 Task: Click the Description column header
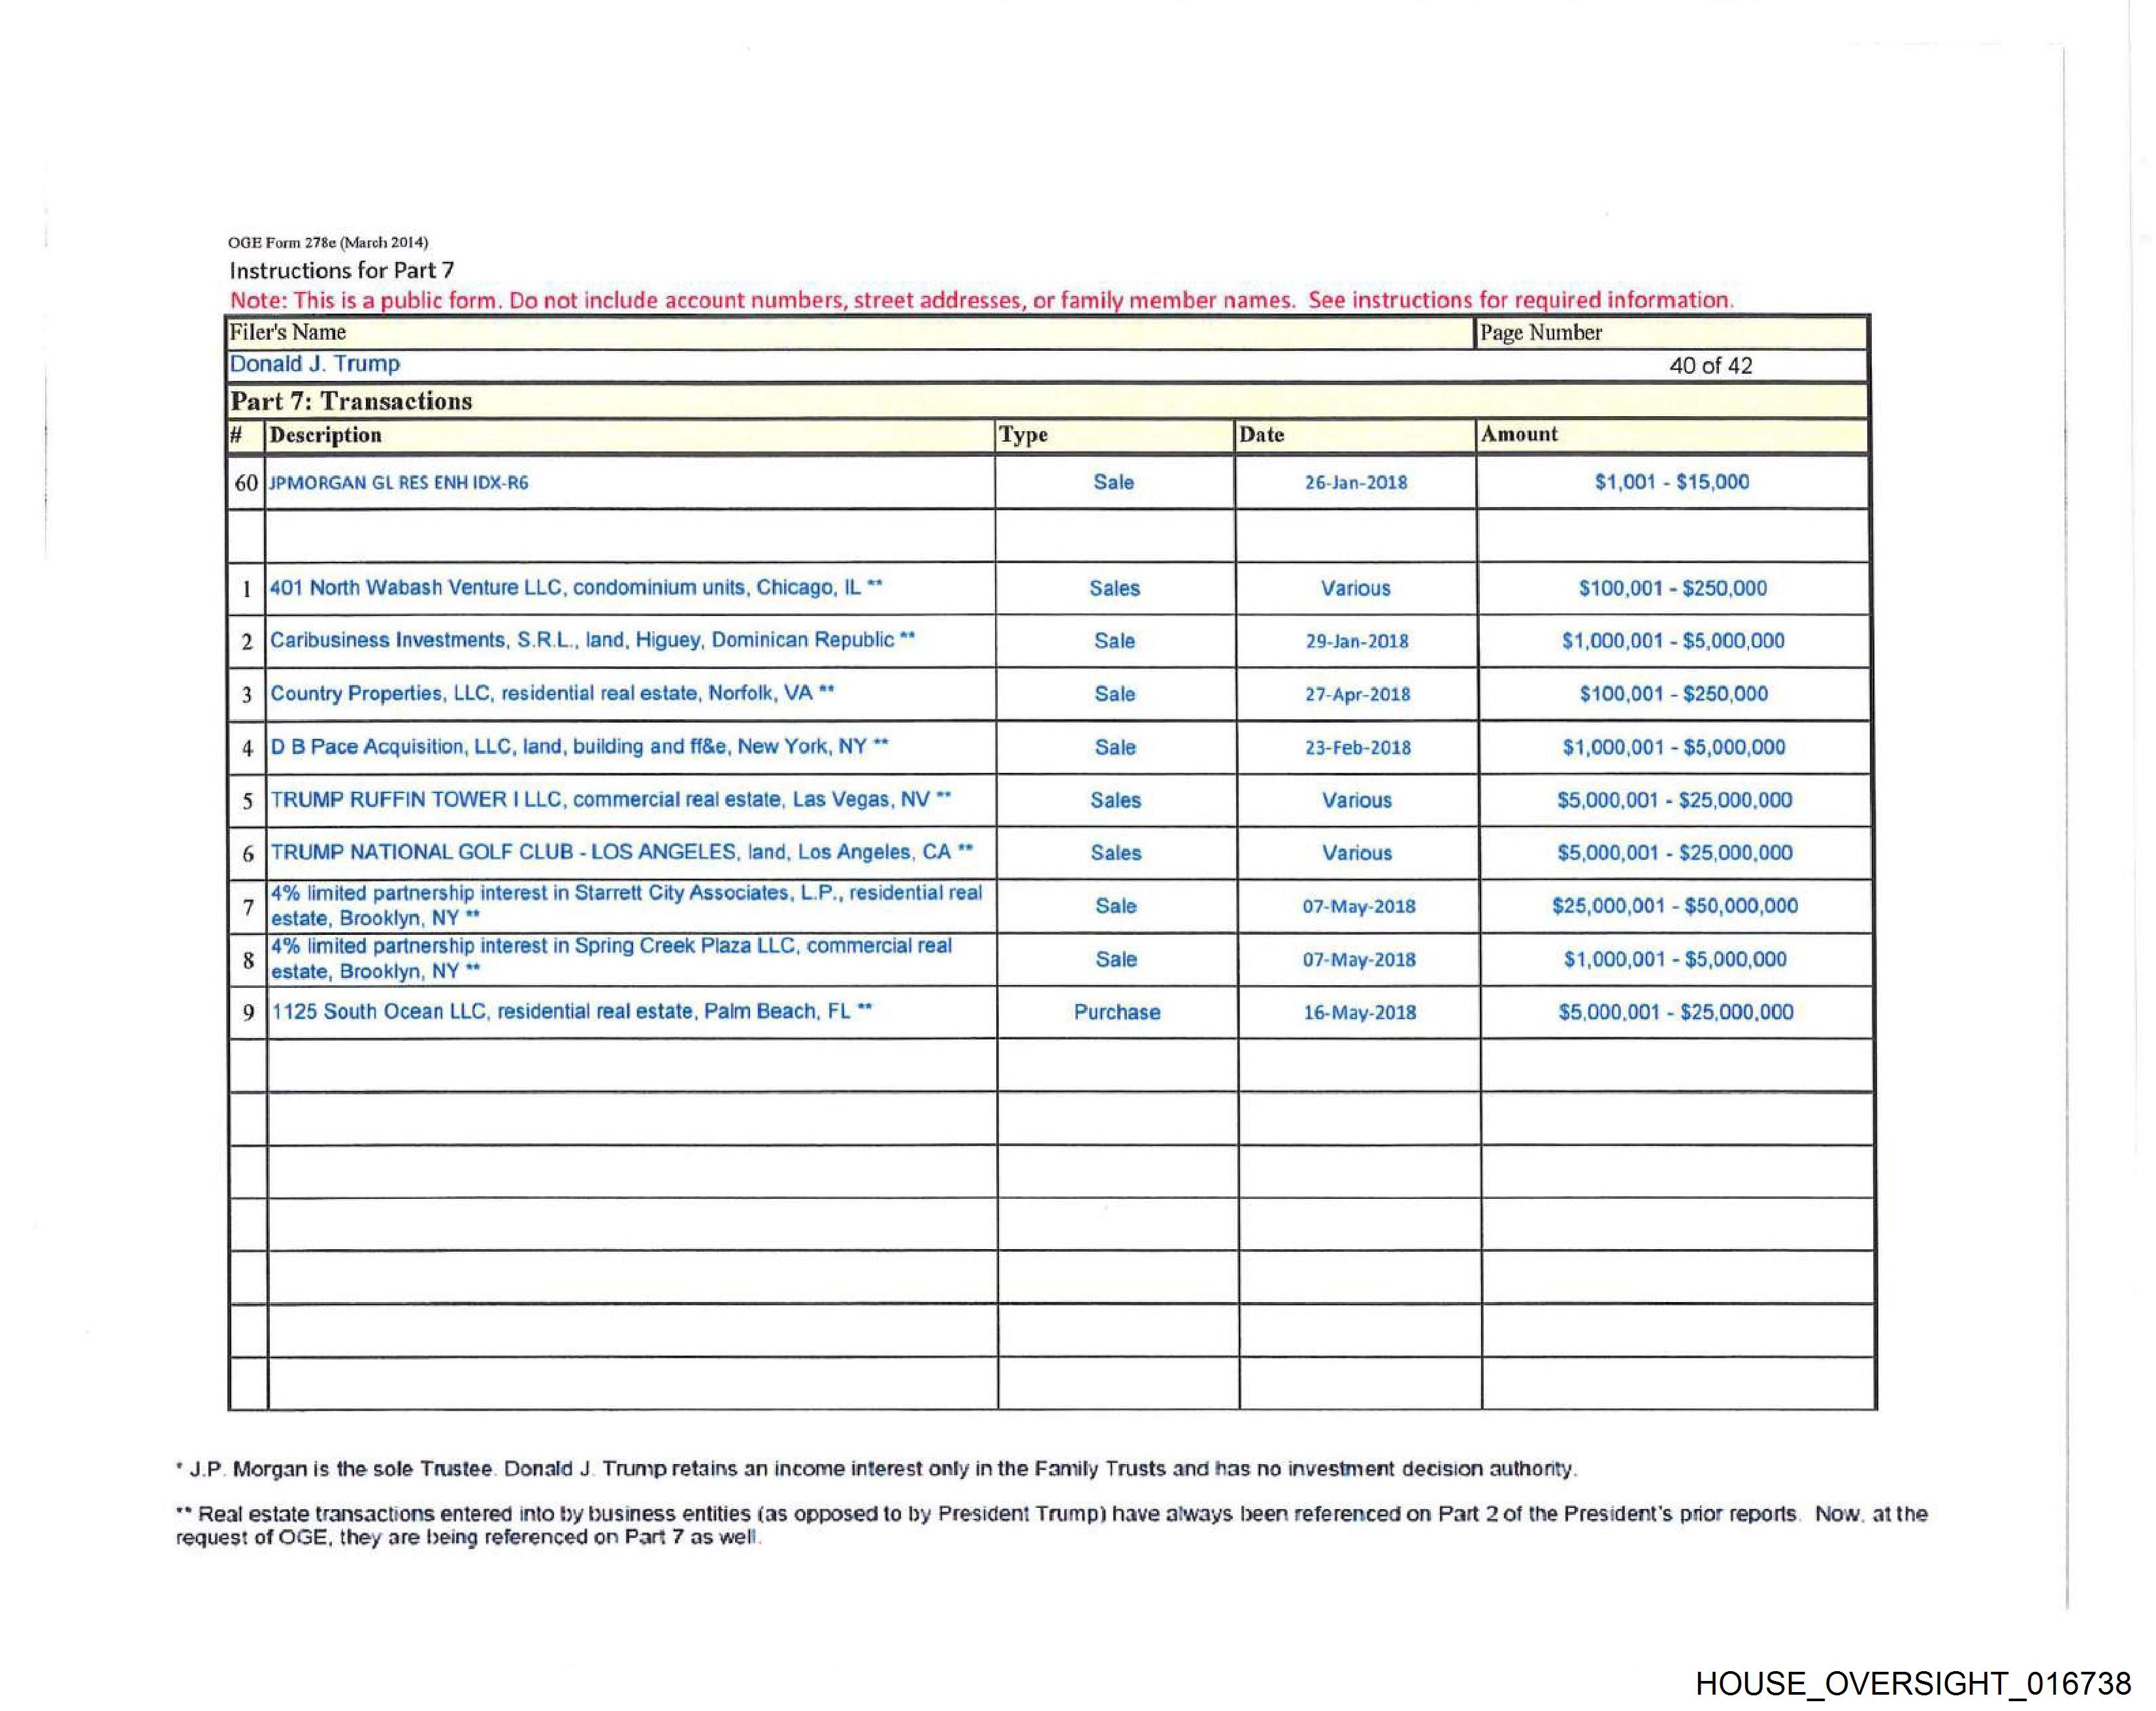[x=326, y=435]
